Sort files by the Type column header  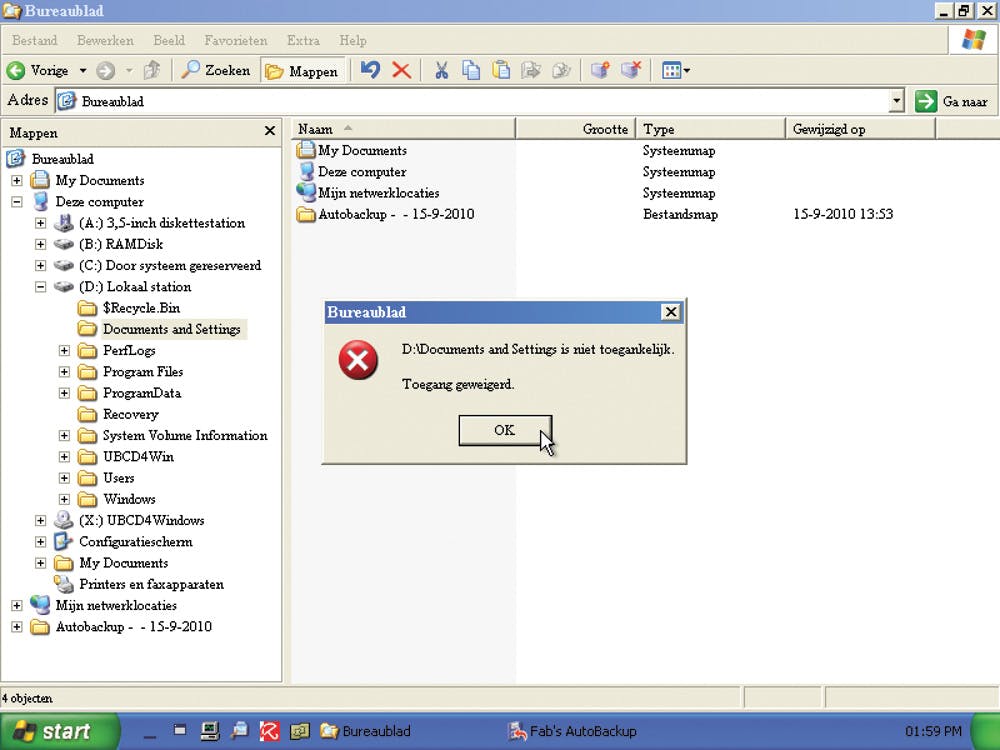point(711,129)
